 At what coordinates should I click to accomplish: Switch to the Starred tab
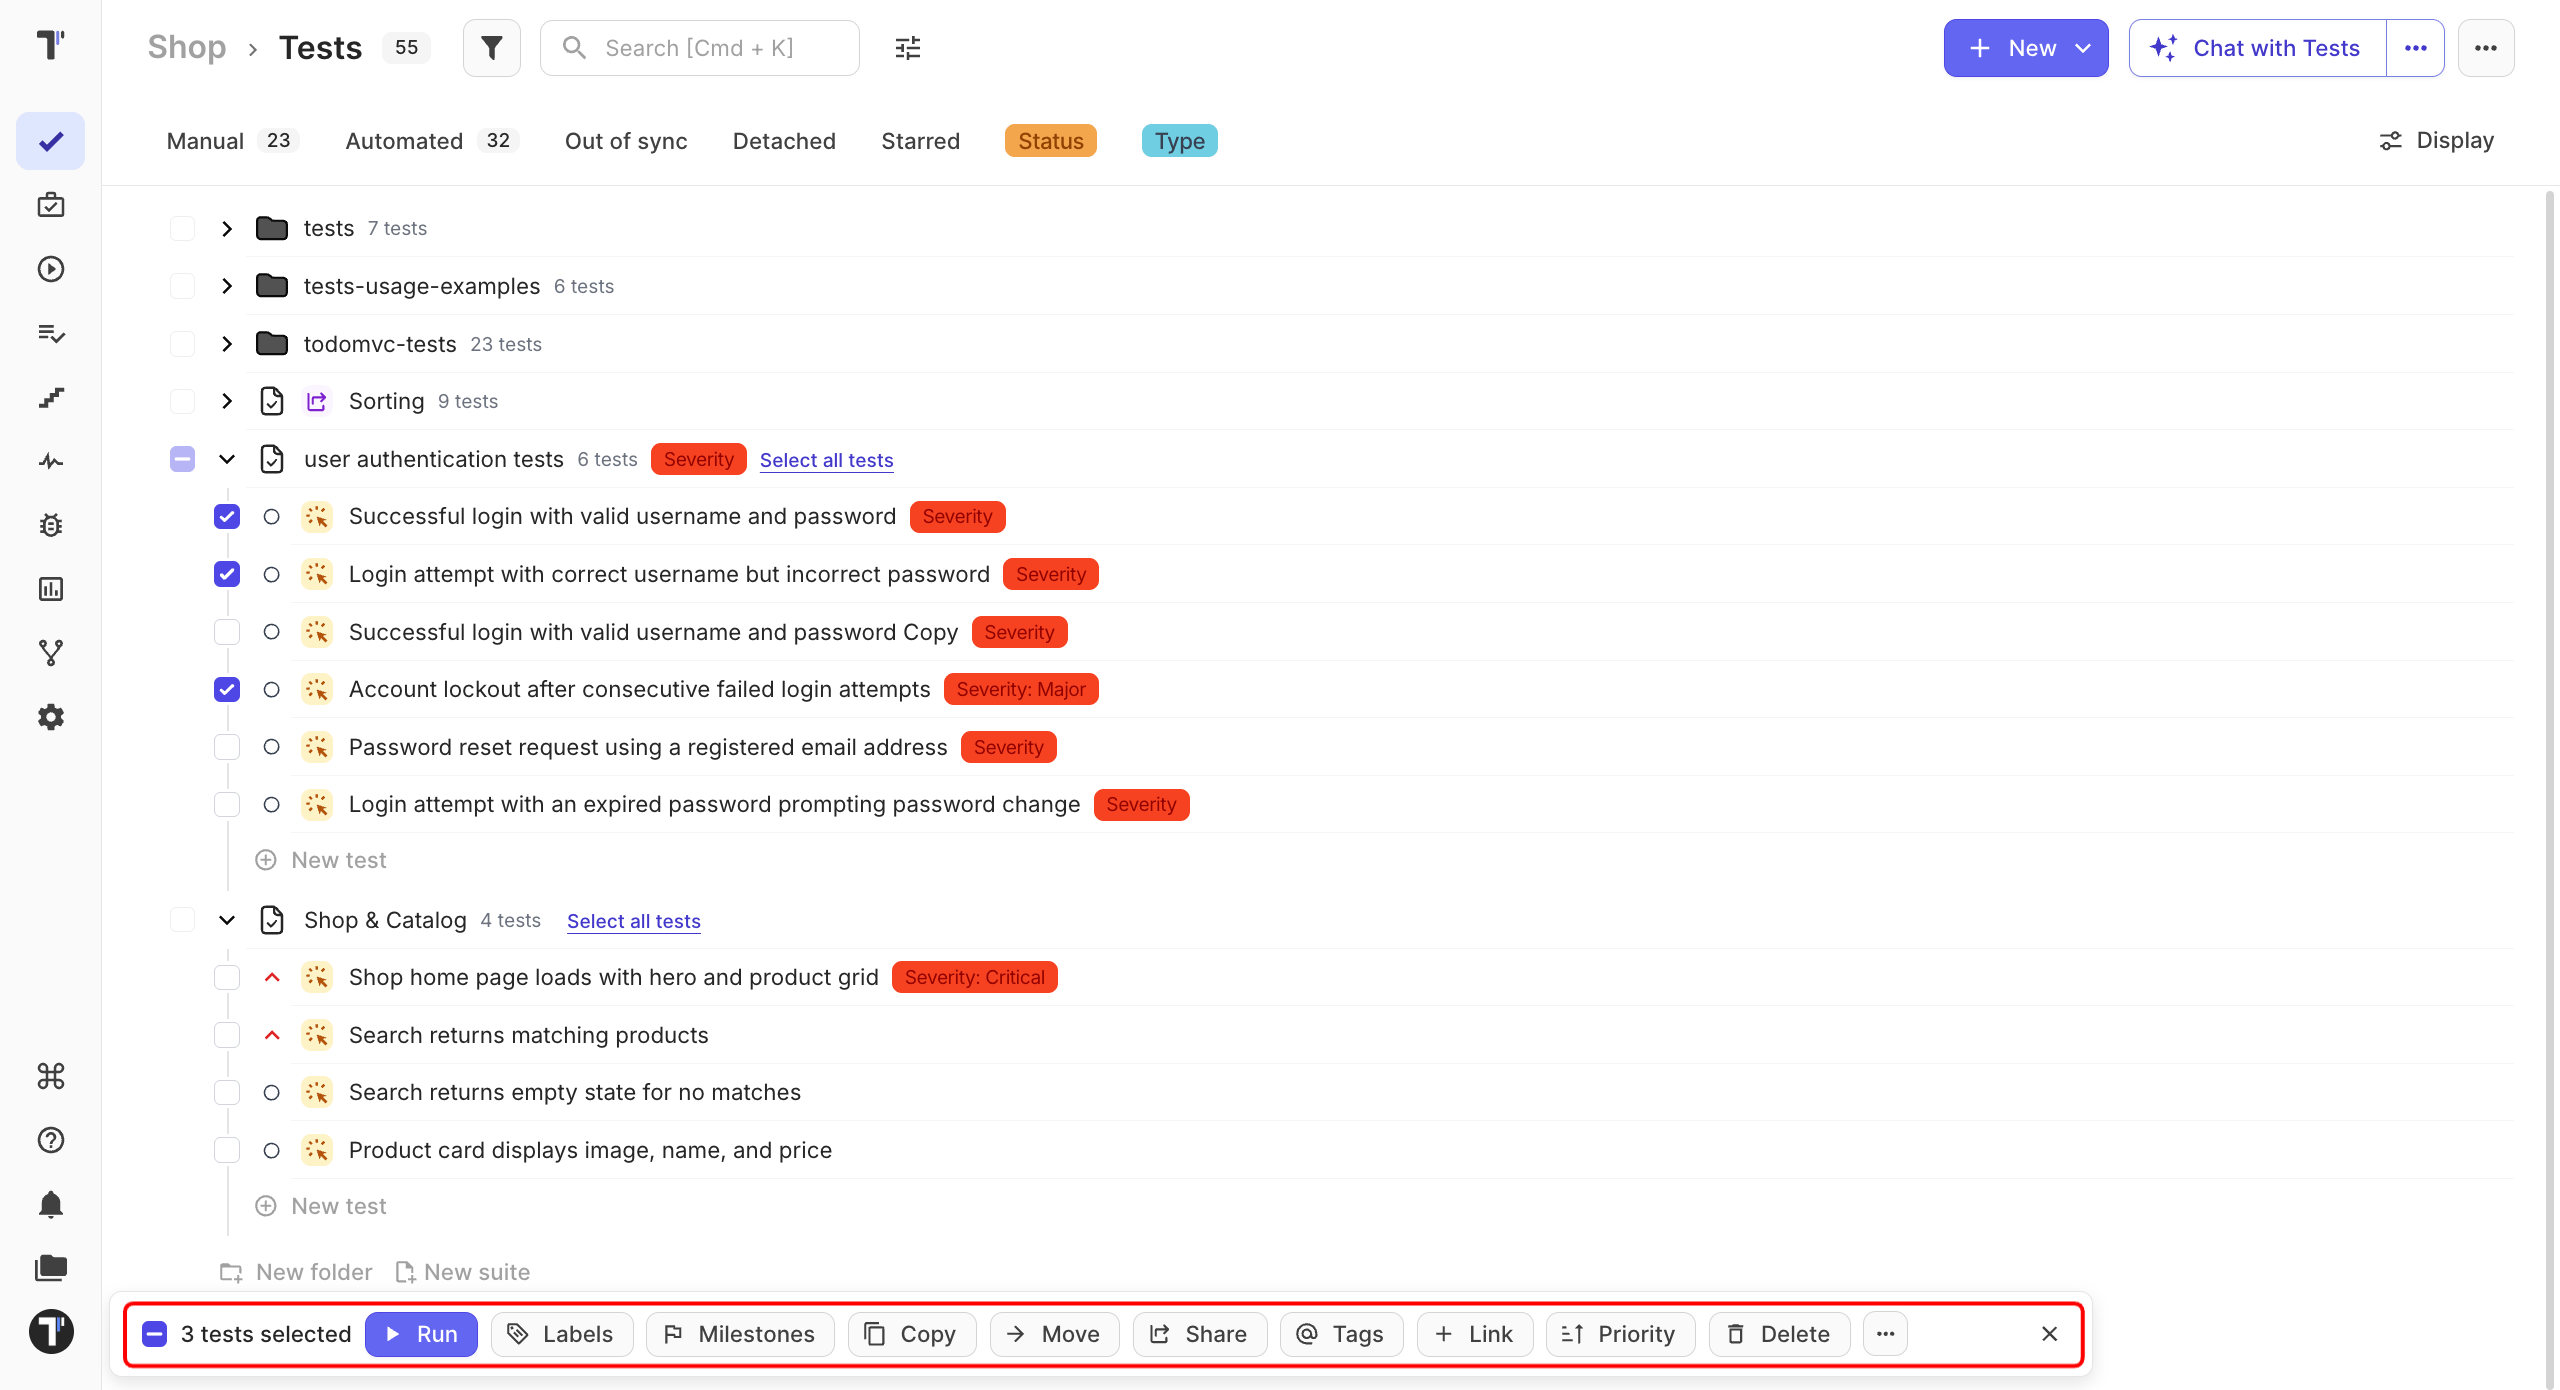point(920,141)
